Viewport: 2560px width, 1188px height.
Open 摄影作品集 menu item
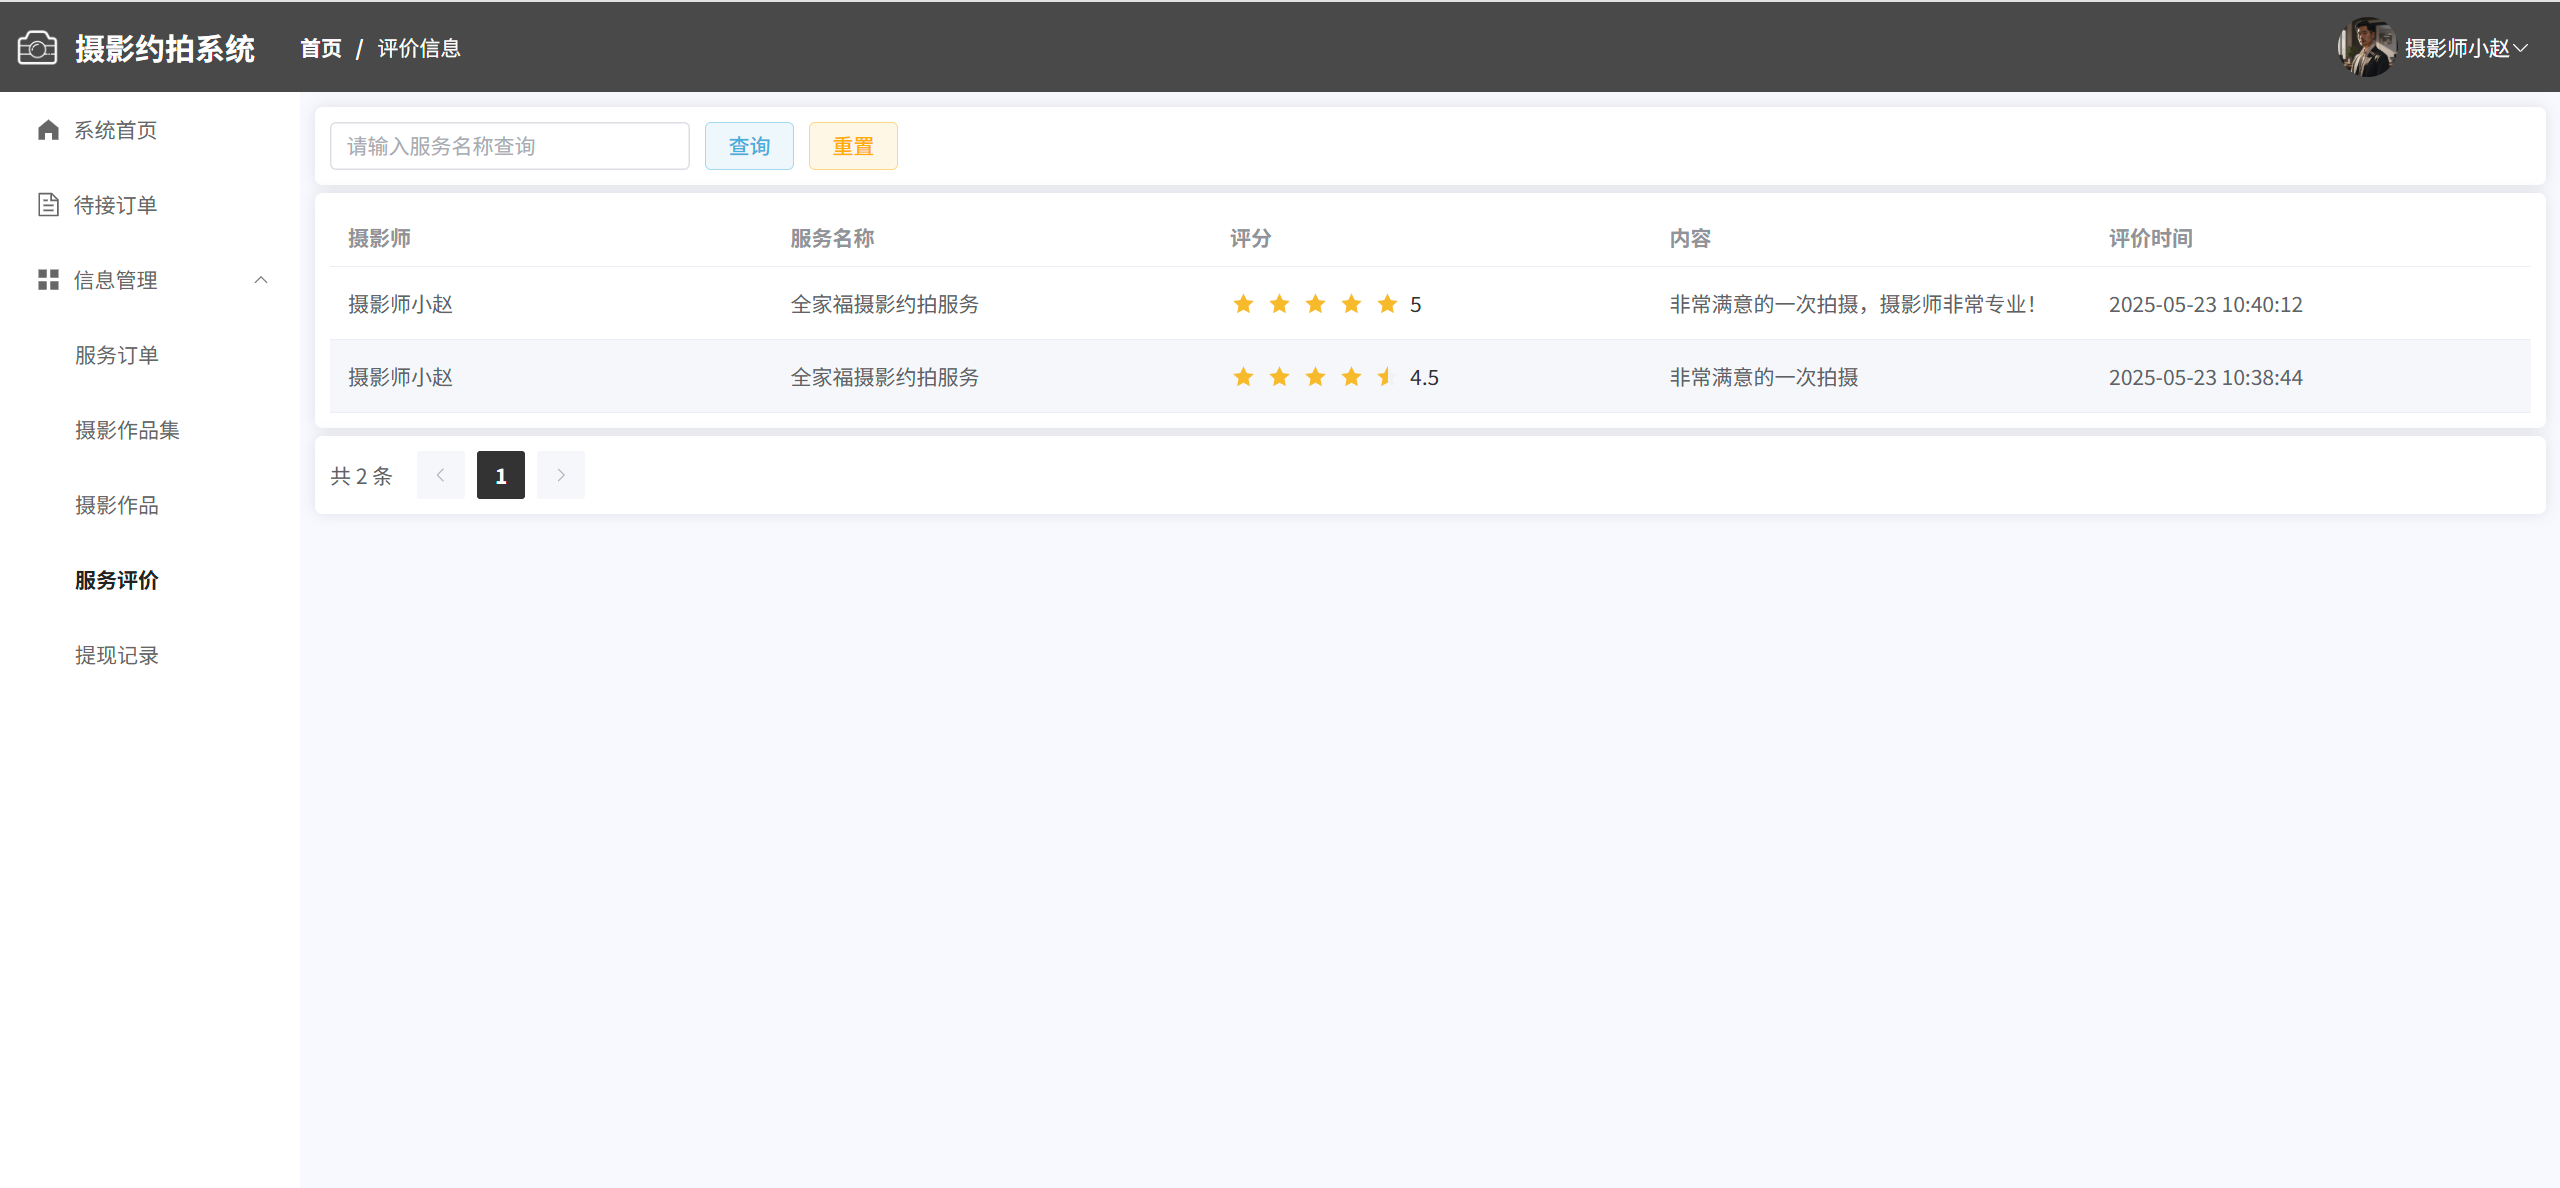(x=127, y=430)
